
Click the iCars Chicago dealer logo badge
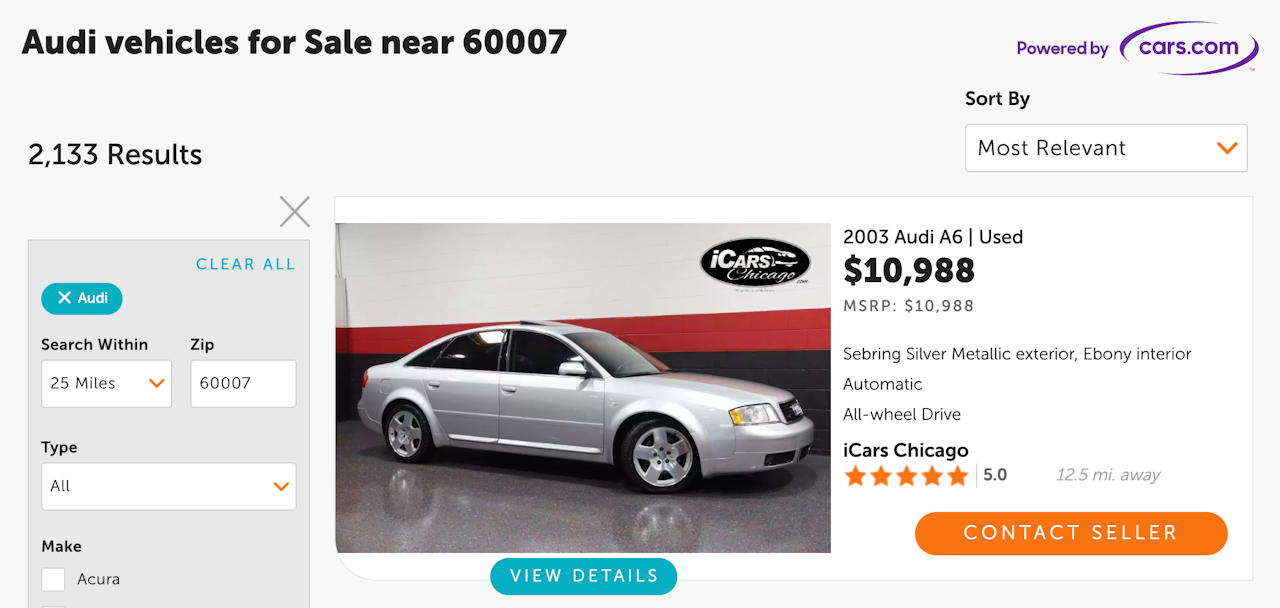click(754, 263)
